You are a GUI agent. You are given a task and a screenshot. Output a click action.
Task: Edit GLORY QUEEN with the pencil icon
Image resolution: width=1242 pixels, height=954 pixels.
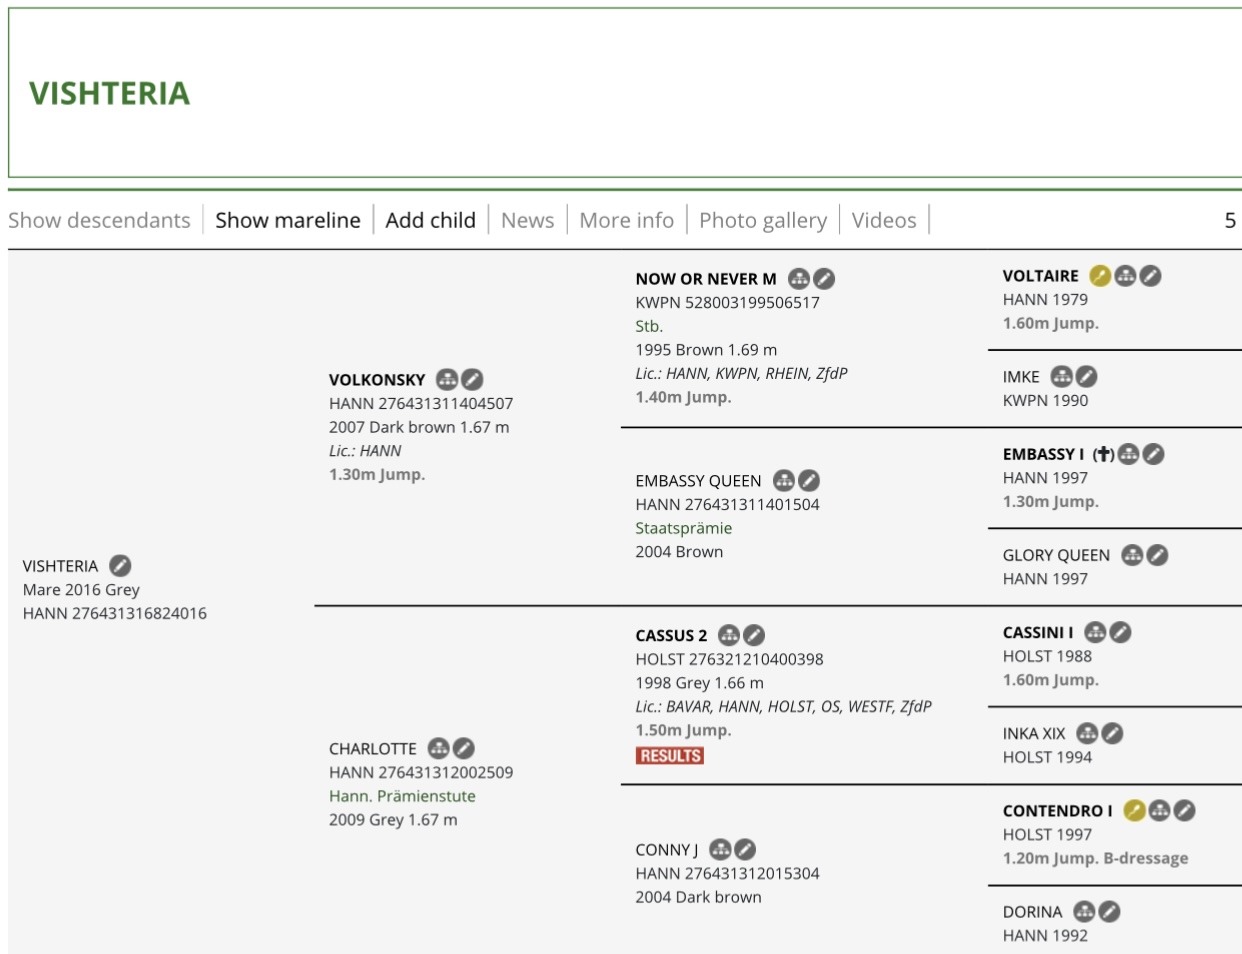point(1157,555)
